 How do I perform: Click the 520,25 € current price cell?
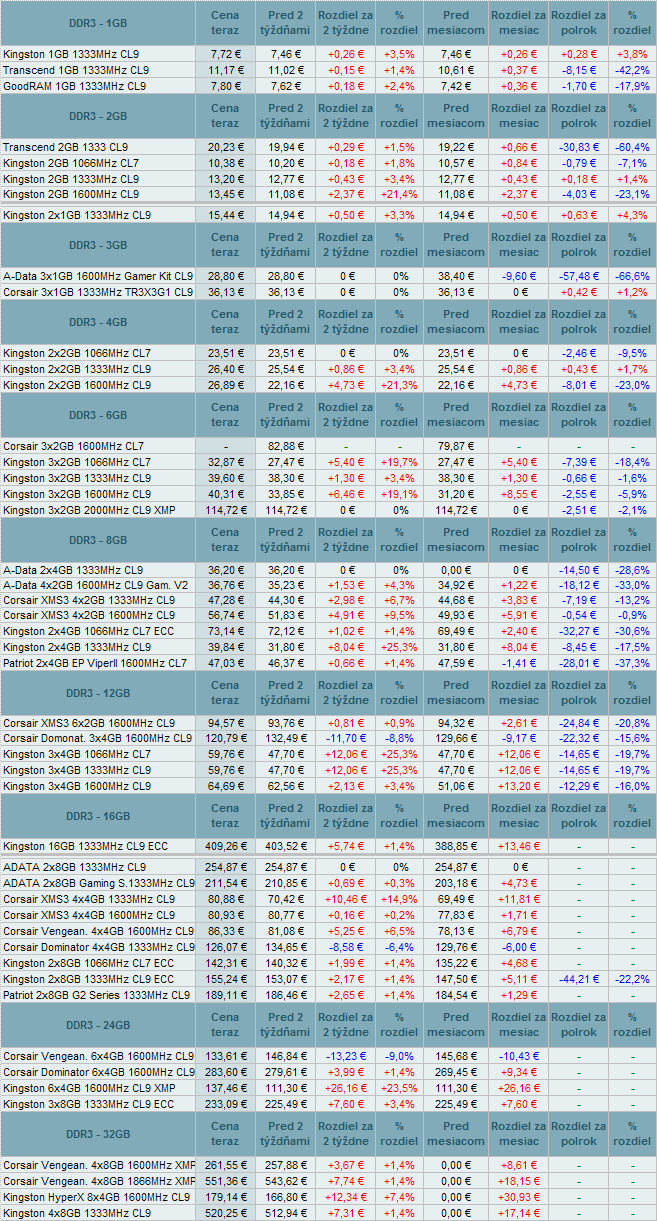tap(225, 1213)
